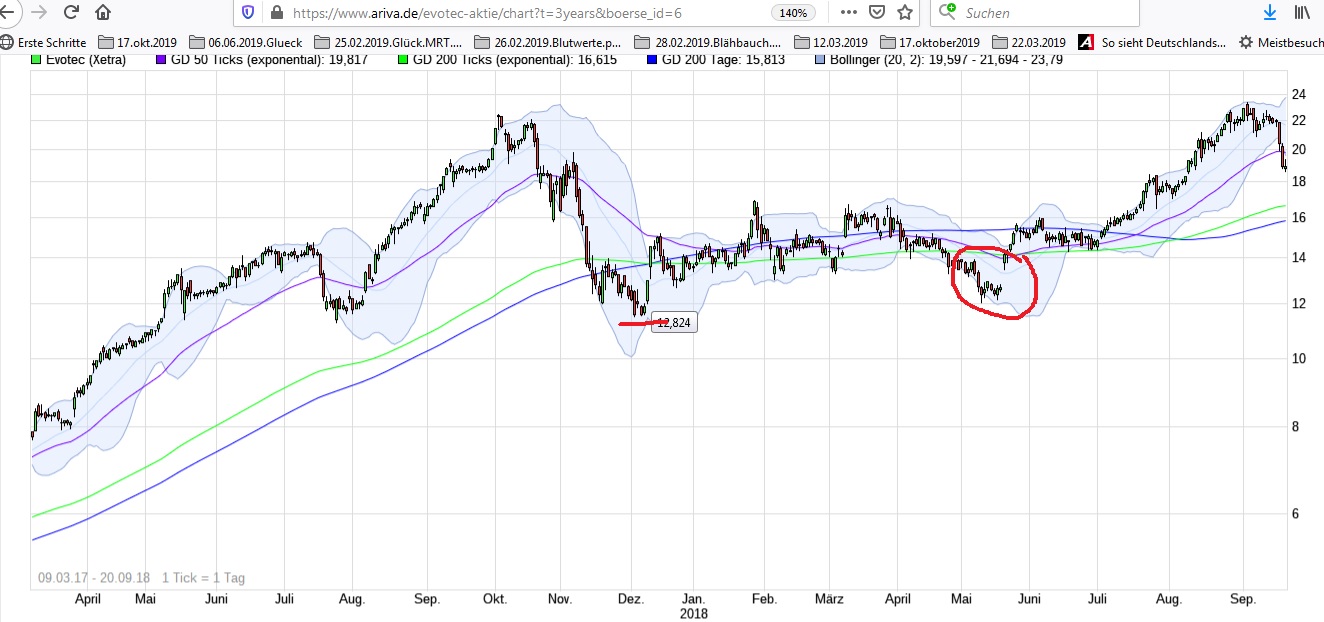The height and width of the screenshot is (622, 1324).
Task: Reset the 140% zoom level badge
Action: coord(793,13)
